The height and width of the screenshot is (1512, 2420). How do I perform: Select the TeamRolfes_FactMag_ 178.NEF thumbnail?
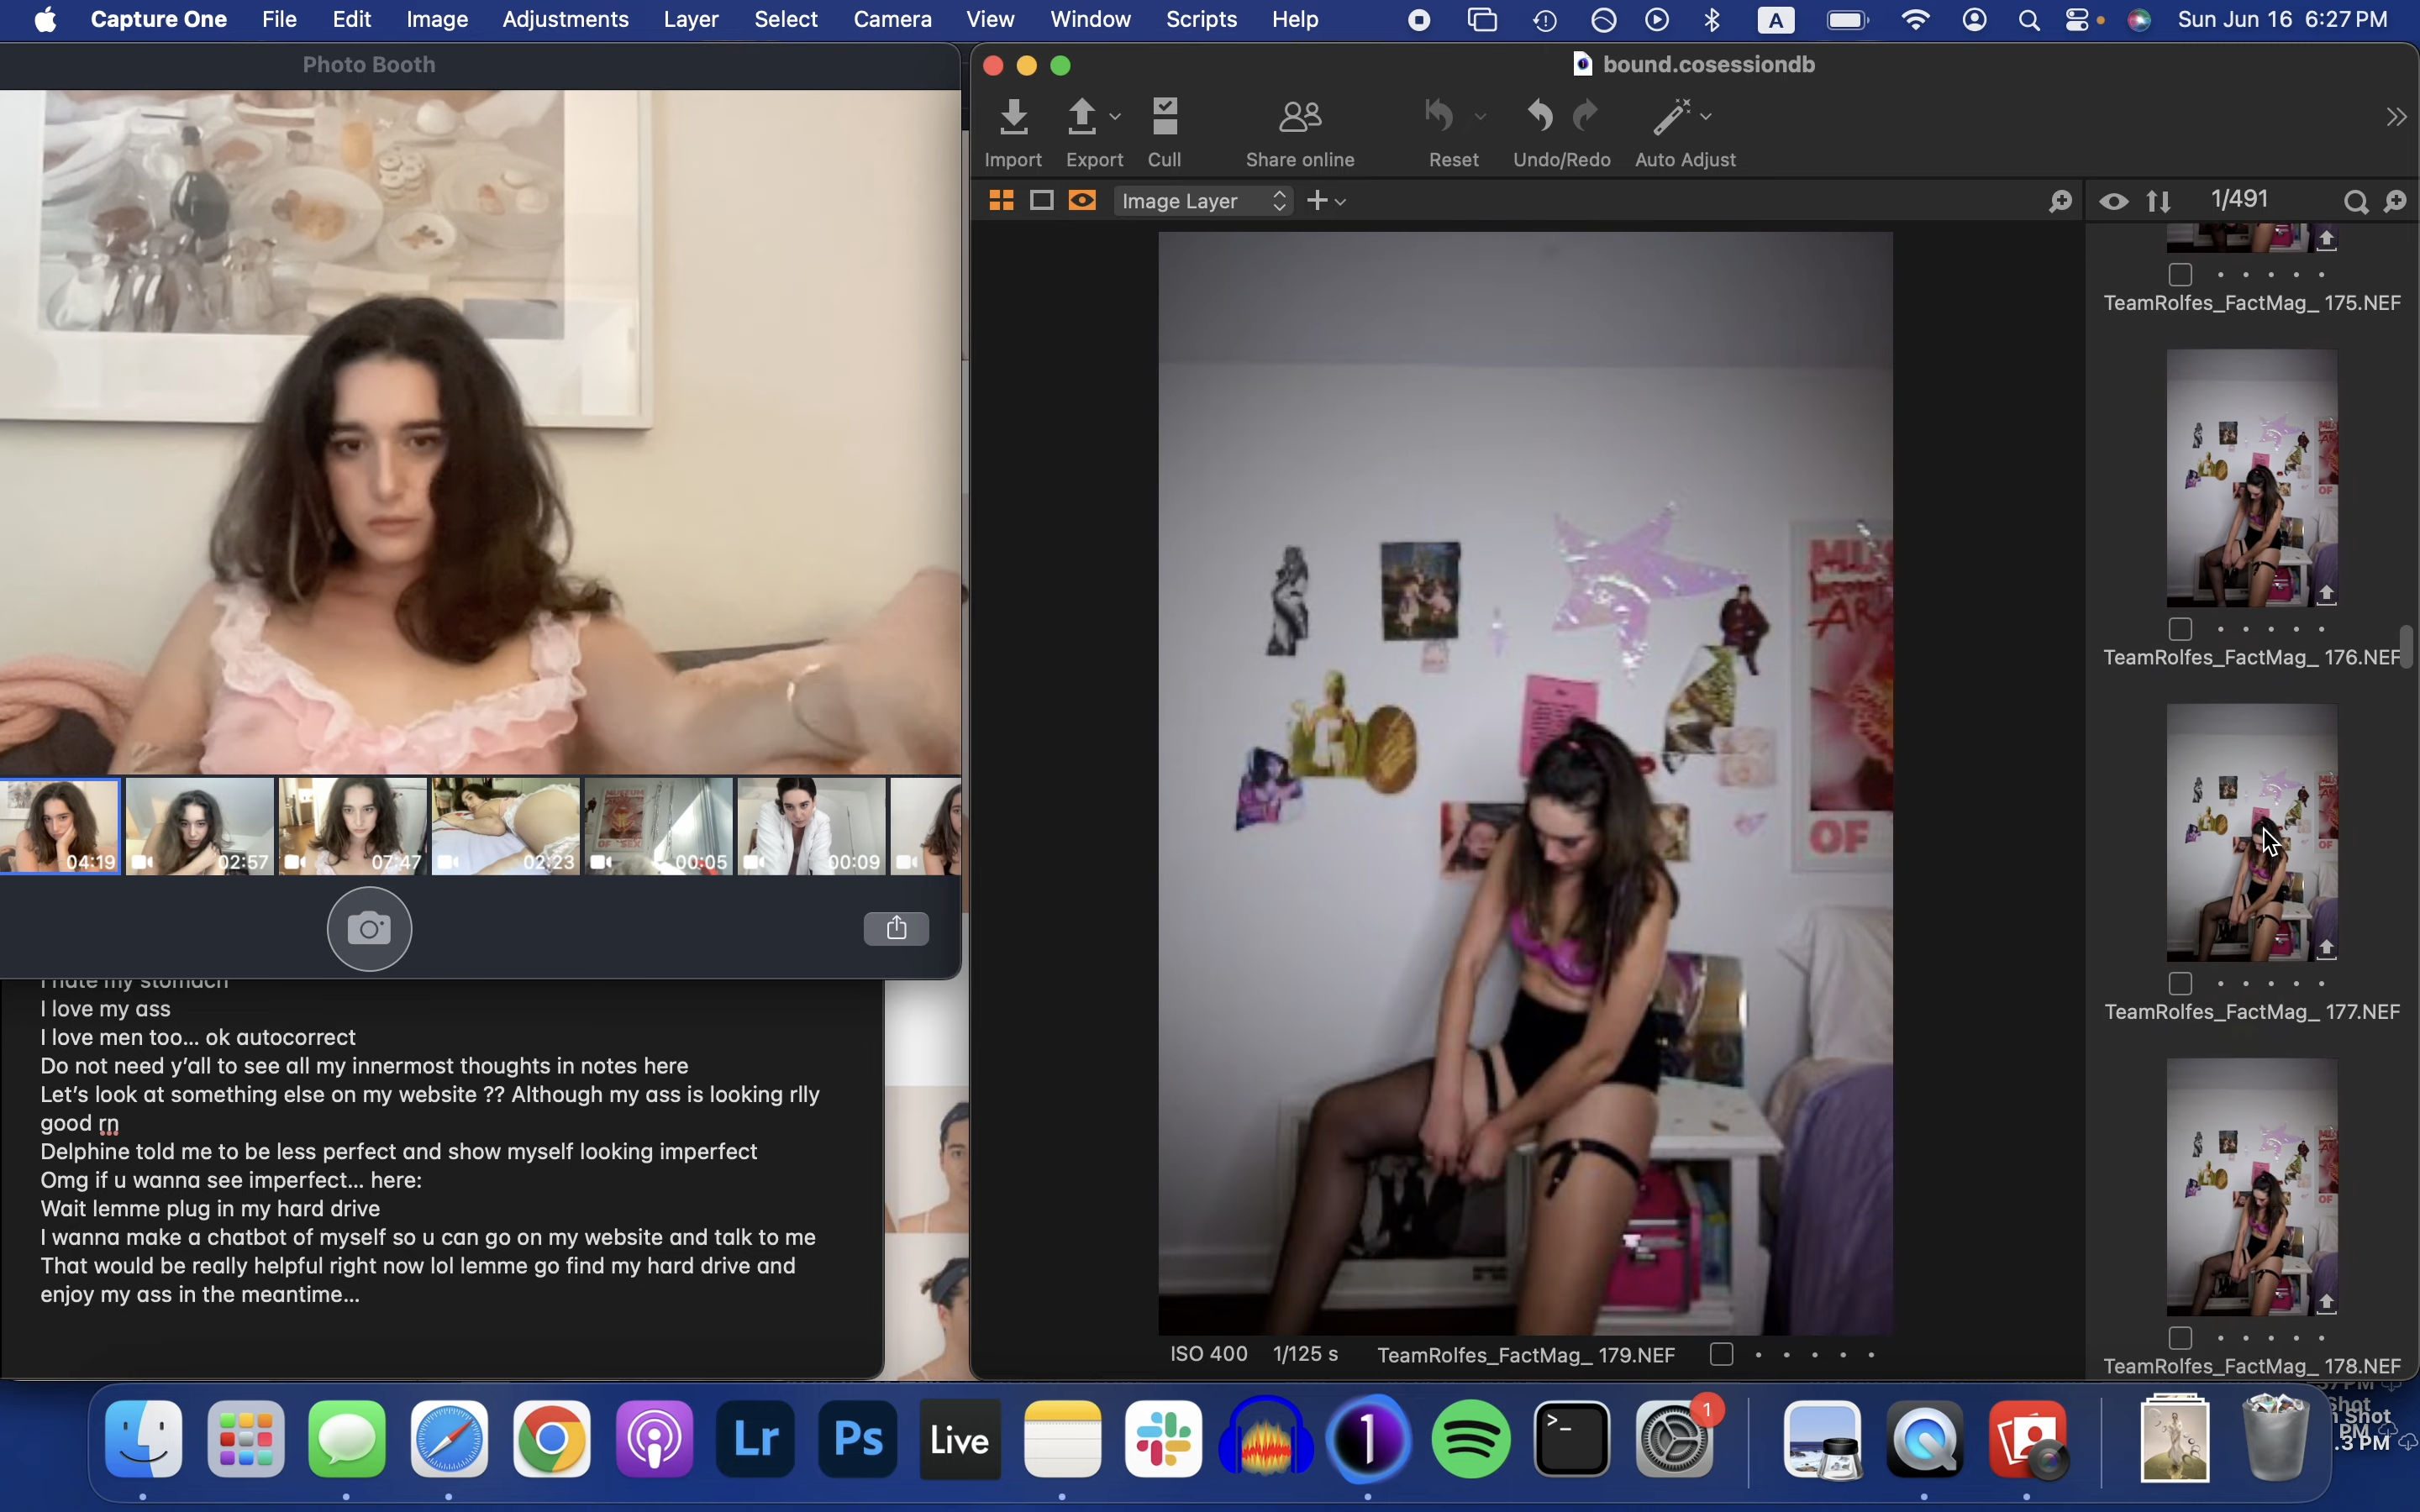pyautogui.click(x=2252, y=1187)
